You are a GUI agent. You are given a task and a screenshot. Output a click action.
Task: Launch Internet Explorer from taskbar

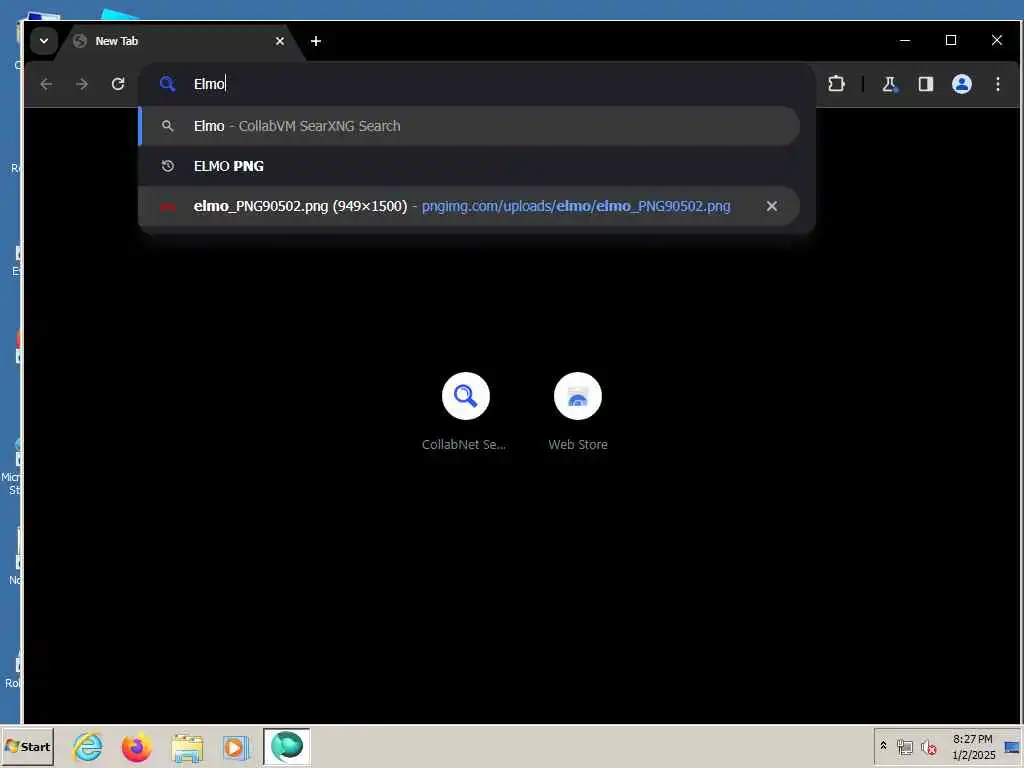pyautogui.click(x=88, y=747)
